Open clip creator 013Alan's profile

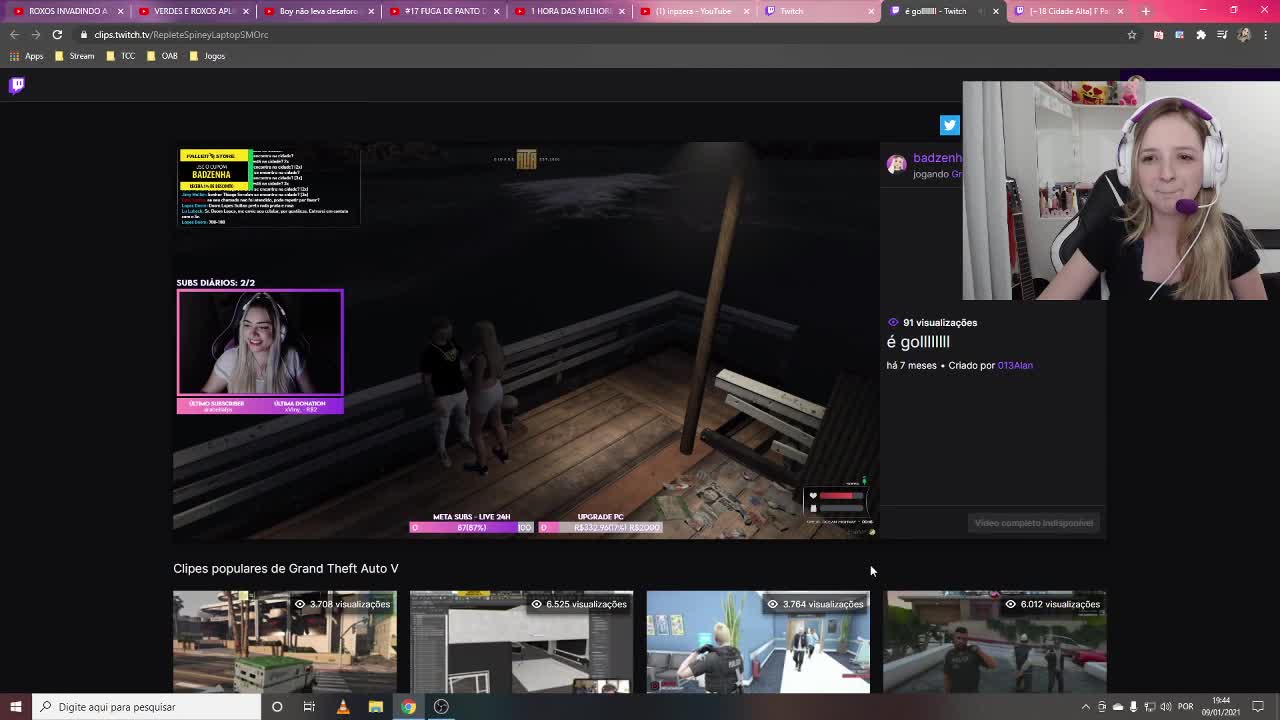click(1015, 366)
